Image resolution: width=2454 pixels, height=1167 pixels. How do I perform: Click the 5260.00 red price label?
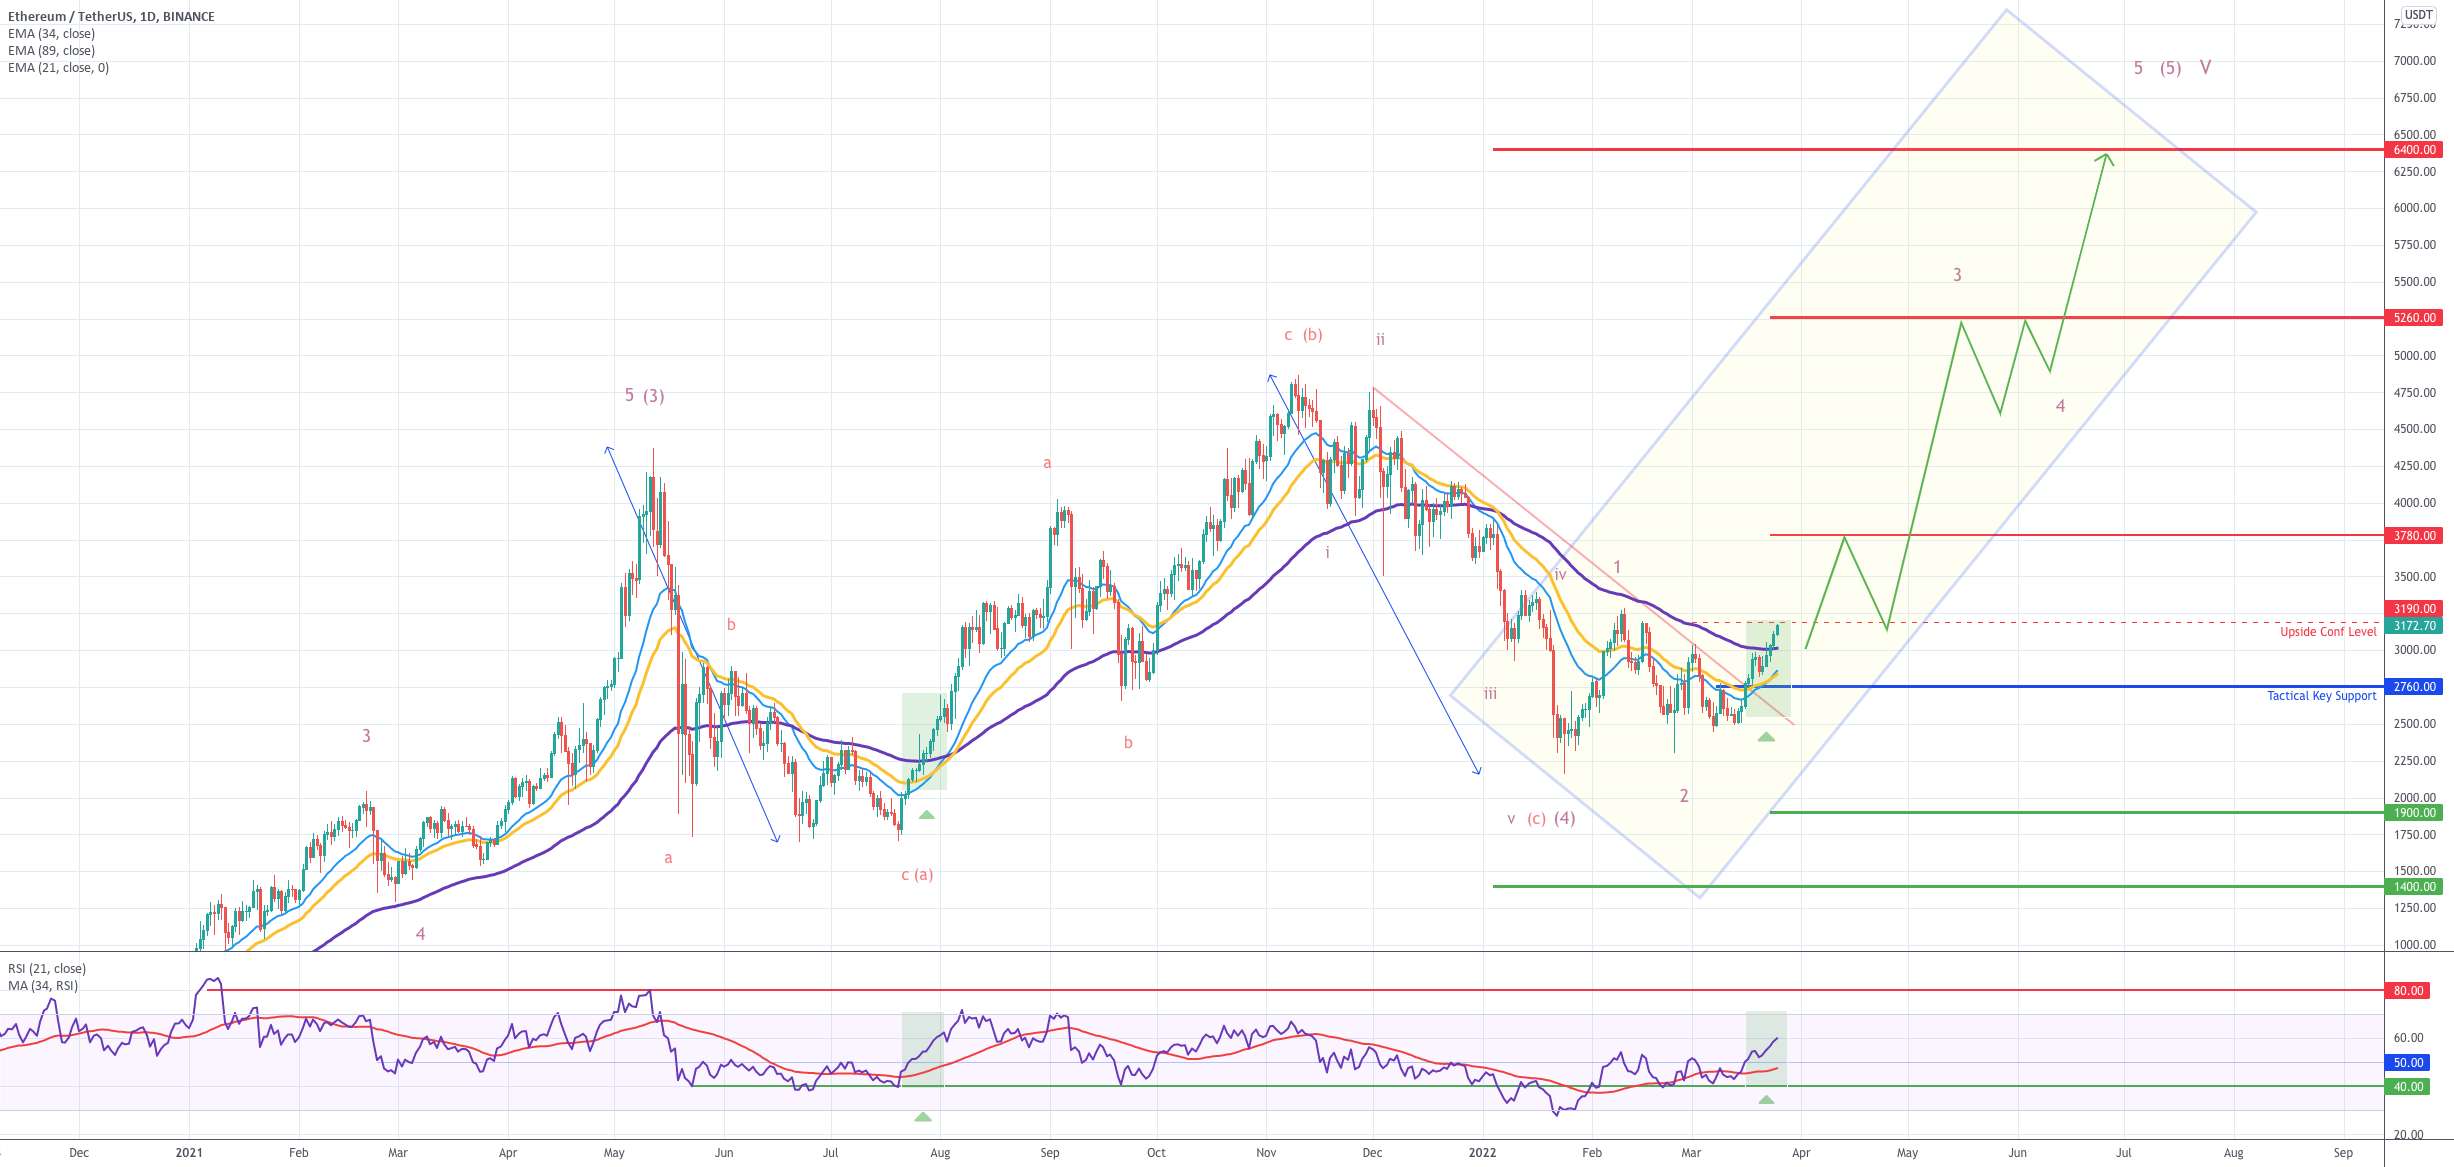[x=2414, y=318]
